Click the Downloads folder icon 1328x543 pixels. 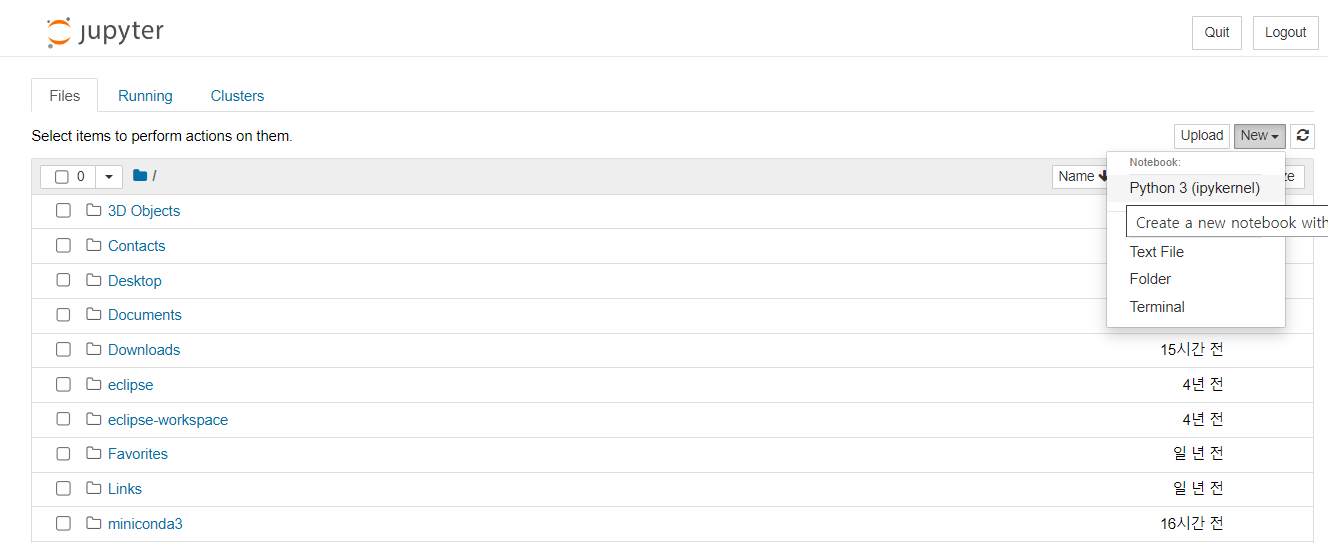point(94,350)
